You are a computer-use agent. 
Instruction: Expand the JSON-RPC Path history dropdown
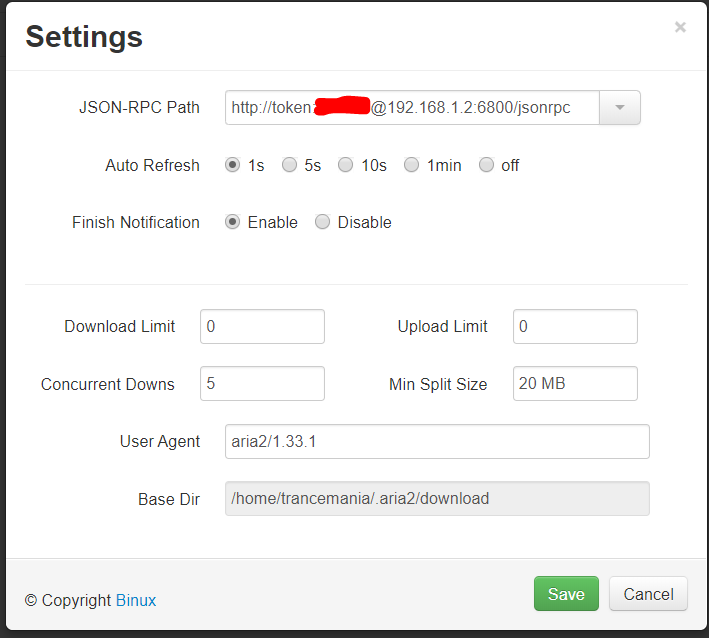point(619,108)
